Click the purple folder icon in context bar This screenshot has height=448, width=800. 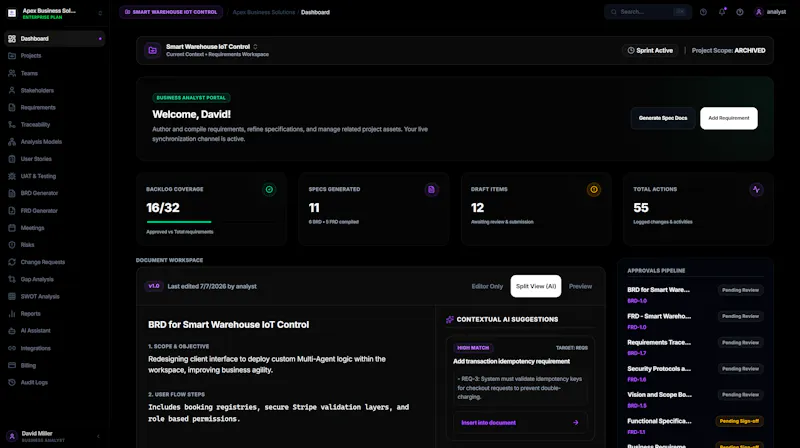point(153,51)
